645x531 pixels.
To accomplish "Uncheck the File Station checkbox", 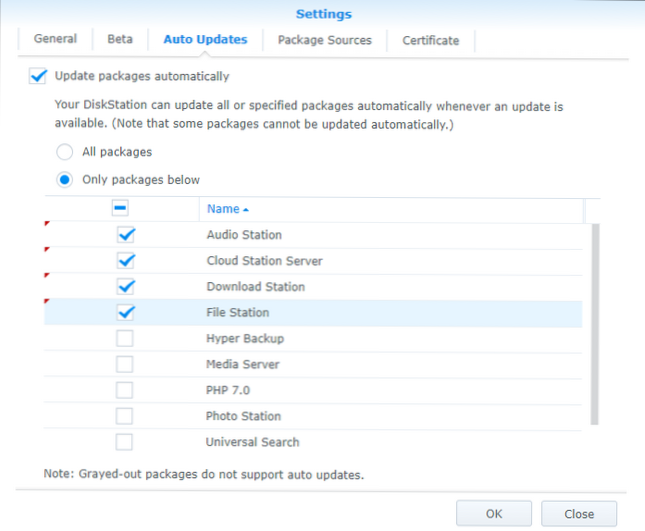I will (125, 313).
